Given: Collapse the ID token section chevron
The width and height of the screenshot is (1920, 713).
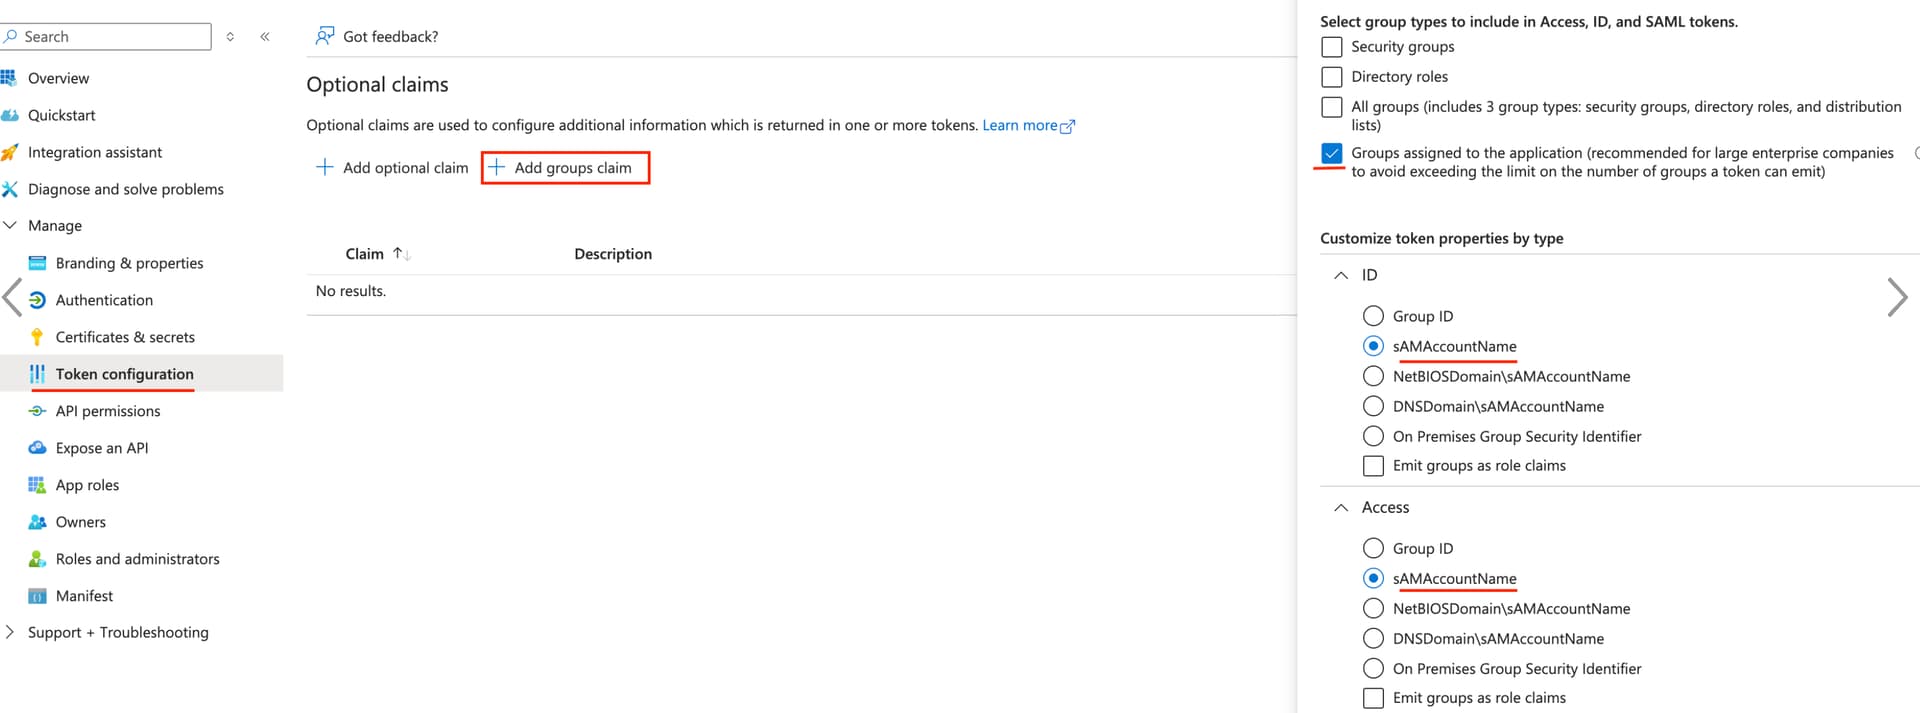Looking at the screenshot, I should [x=1341, y=275].
